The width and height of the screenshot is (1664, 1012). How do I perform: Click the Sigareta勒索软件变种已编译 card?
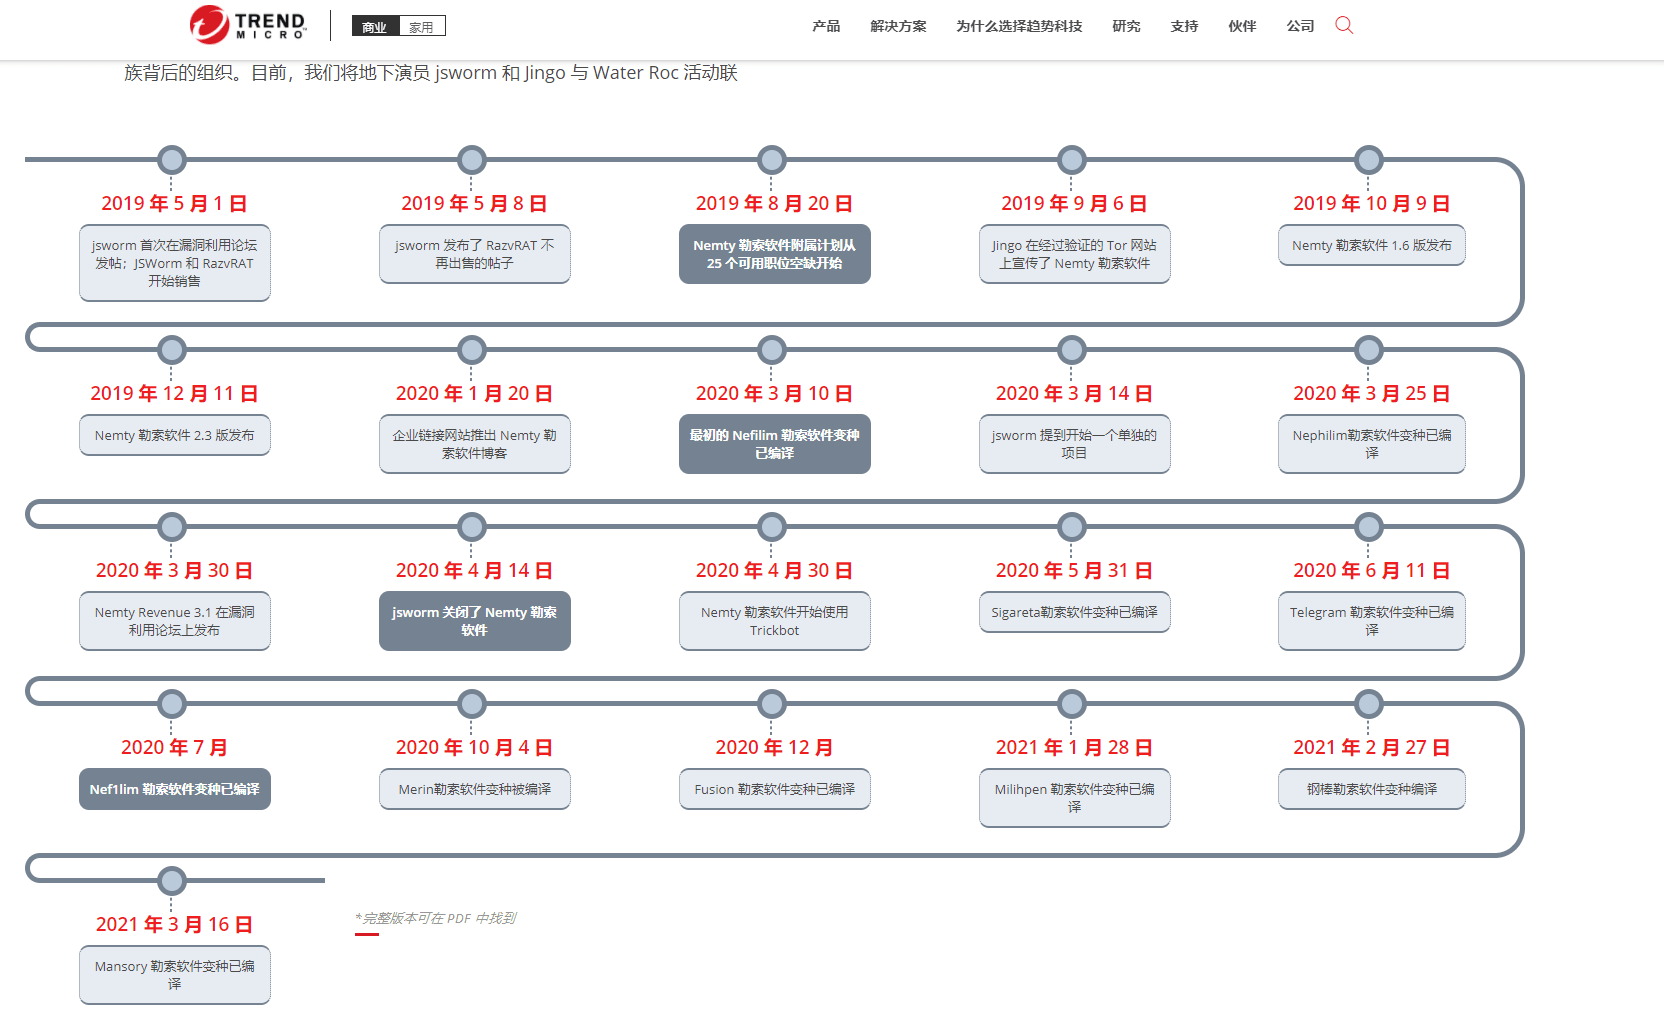click(1075, 612)
